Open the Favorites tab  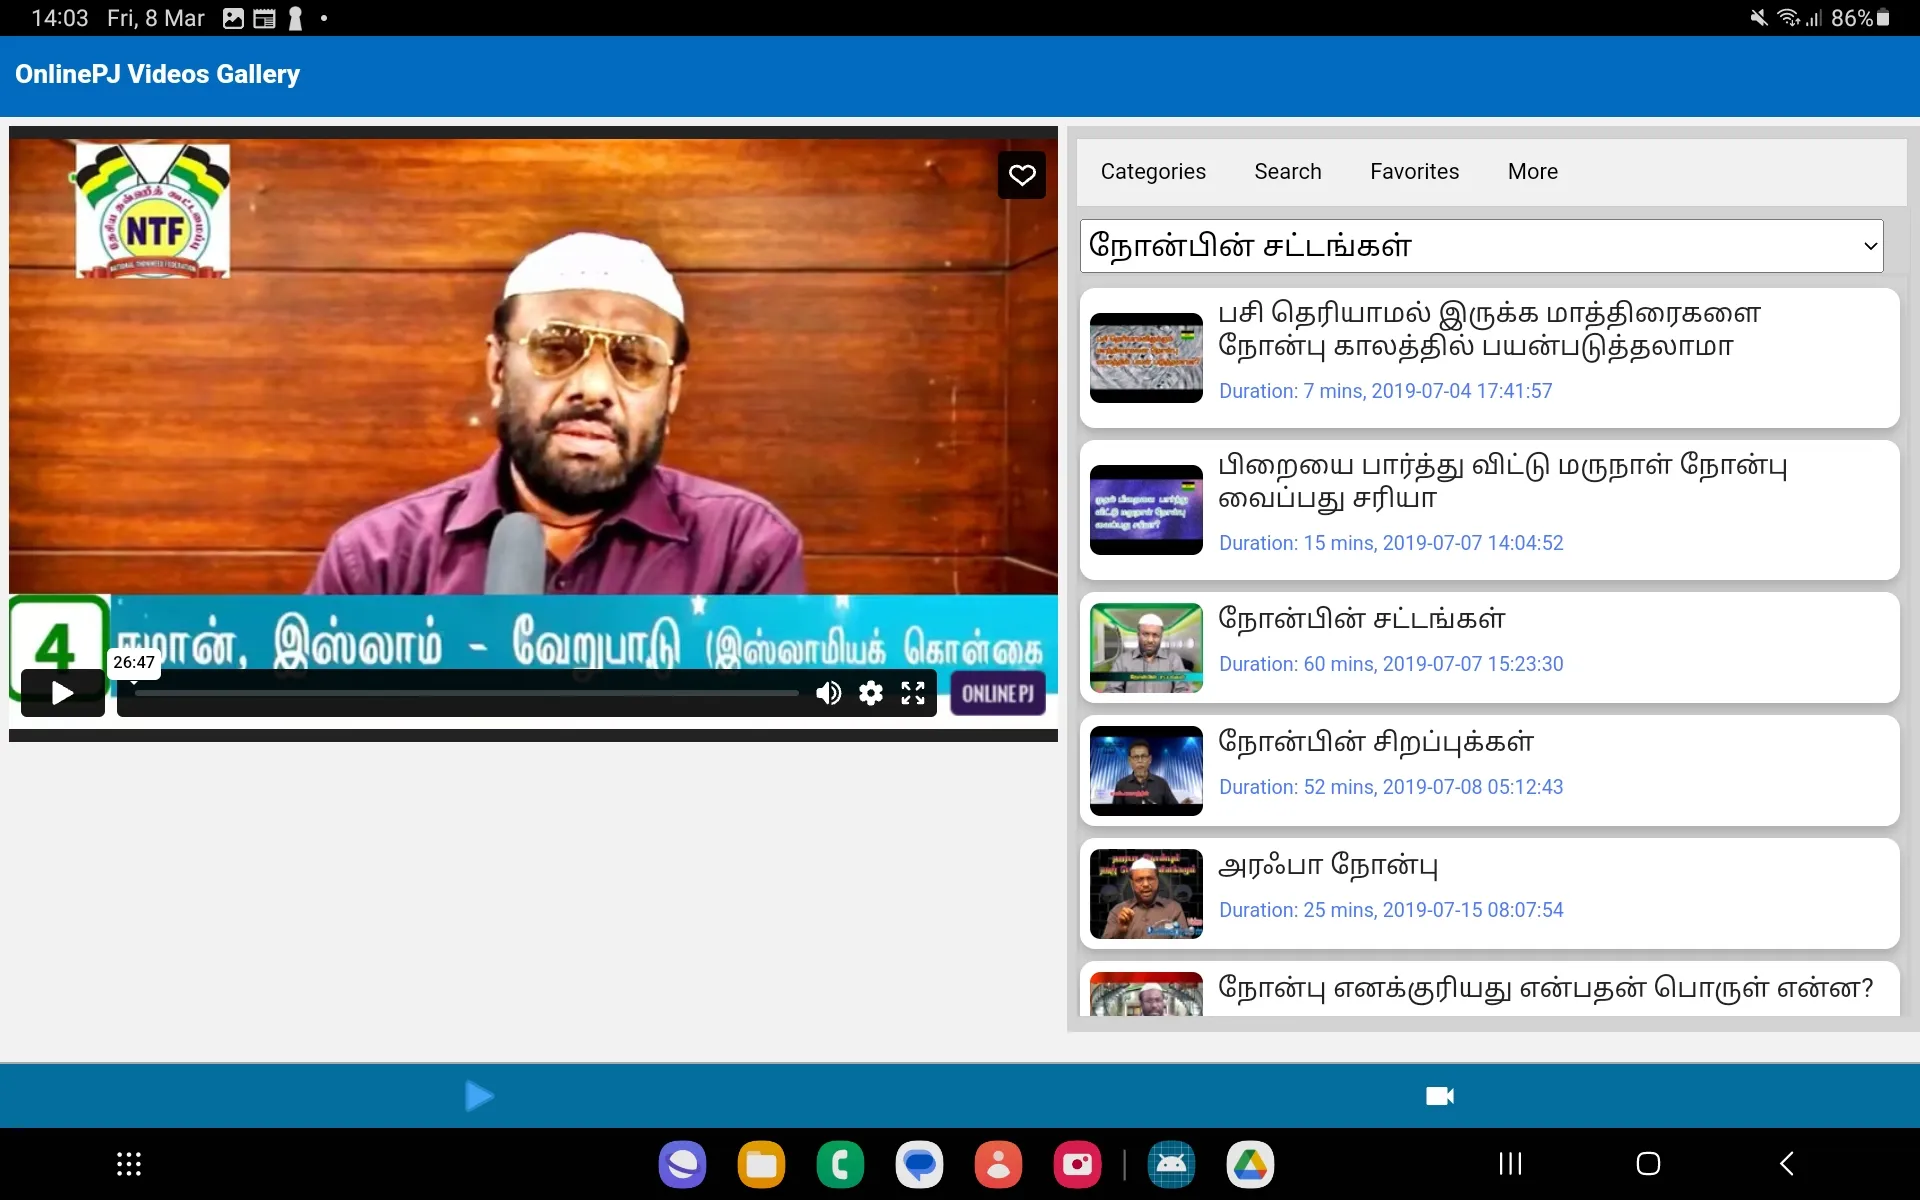(1414, 172)
